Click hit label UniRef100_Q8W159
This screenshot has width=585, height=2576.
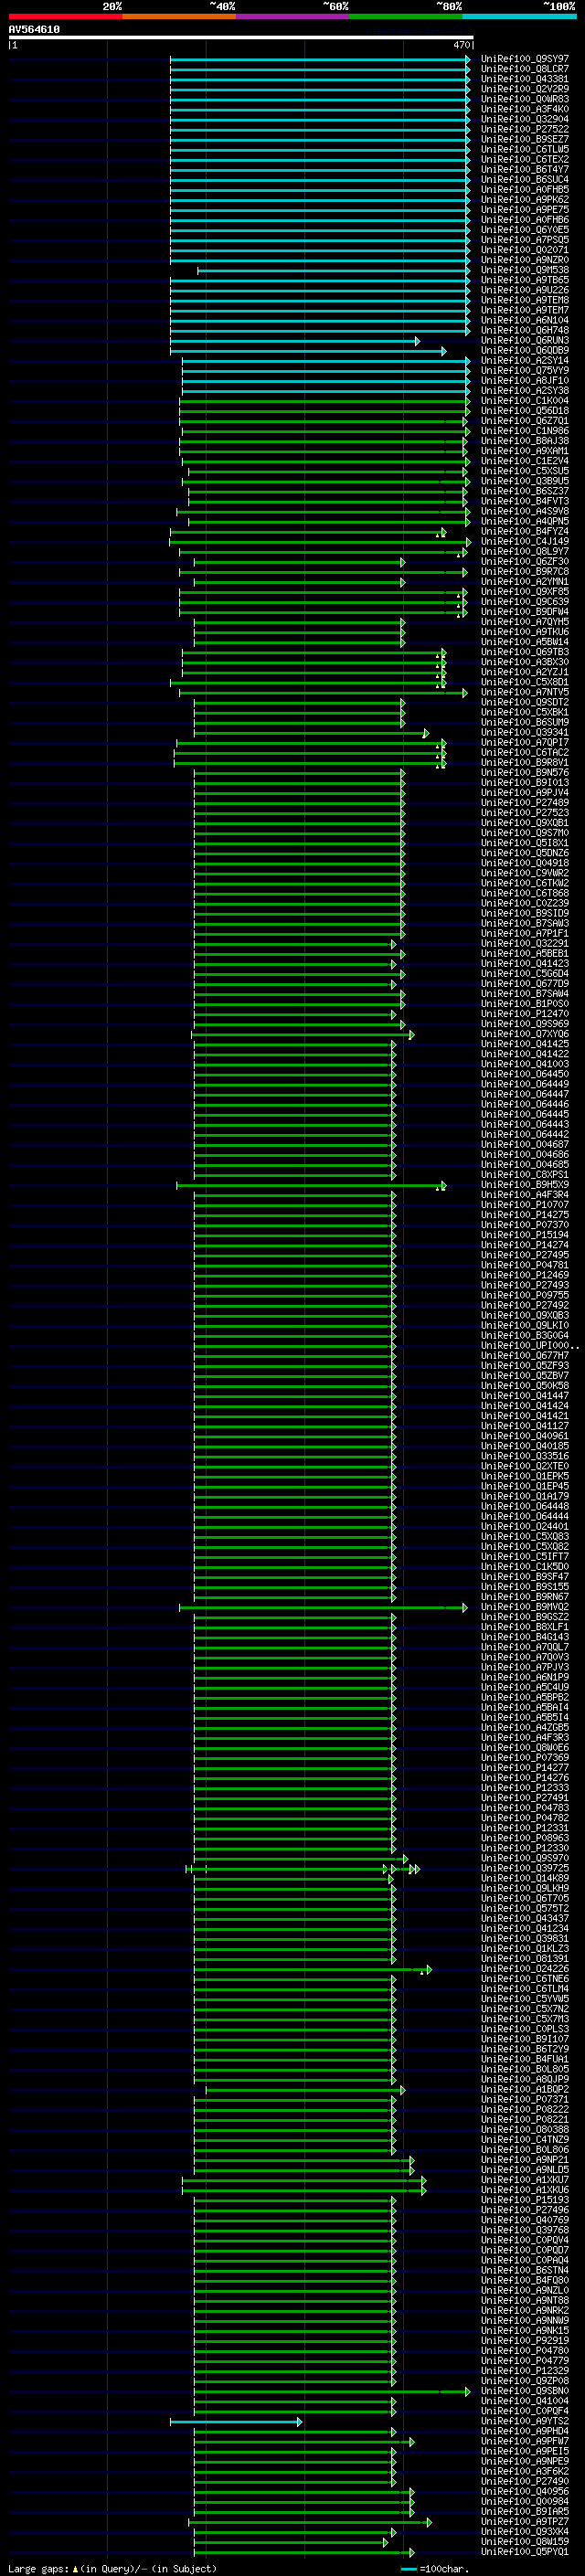coord(525,2541)
